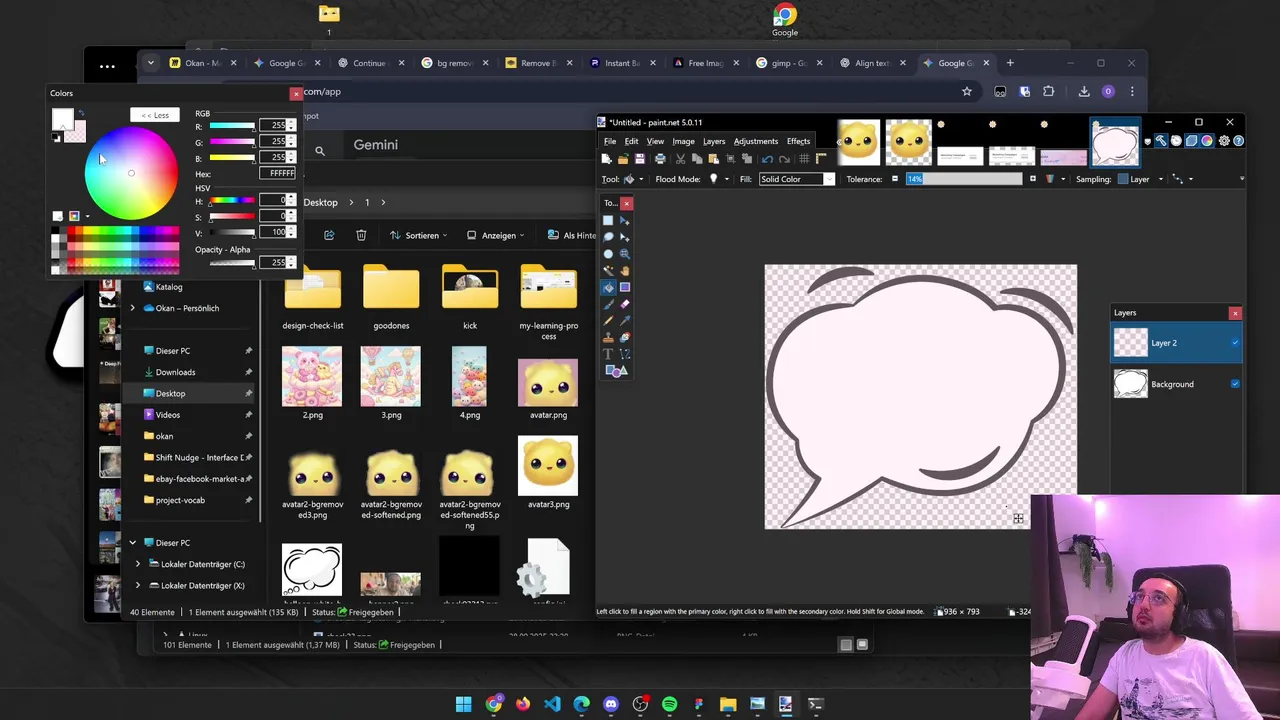This screenshot has width=1280, height=720.
Task: Select the Pan hand tool
Action: [x=625, y=270]
